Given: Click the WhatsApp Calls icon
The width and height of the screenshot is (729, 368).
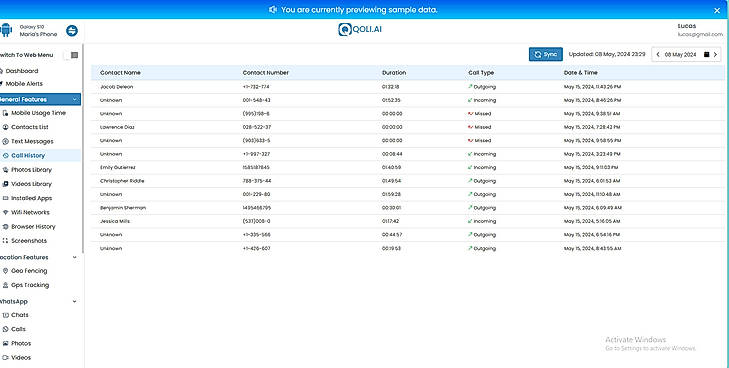Looking at the screenshot, I should [x=6, y=329].
